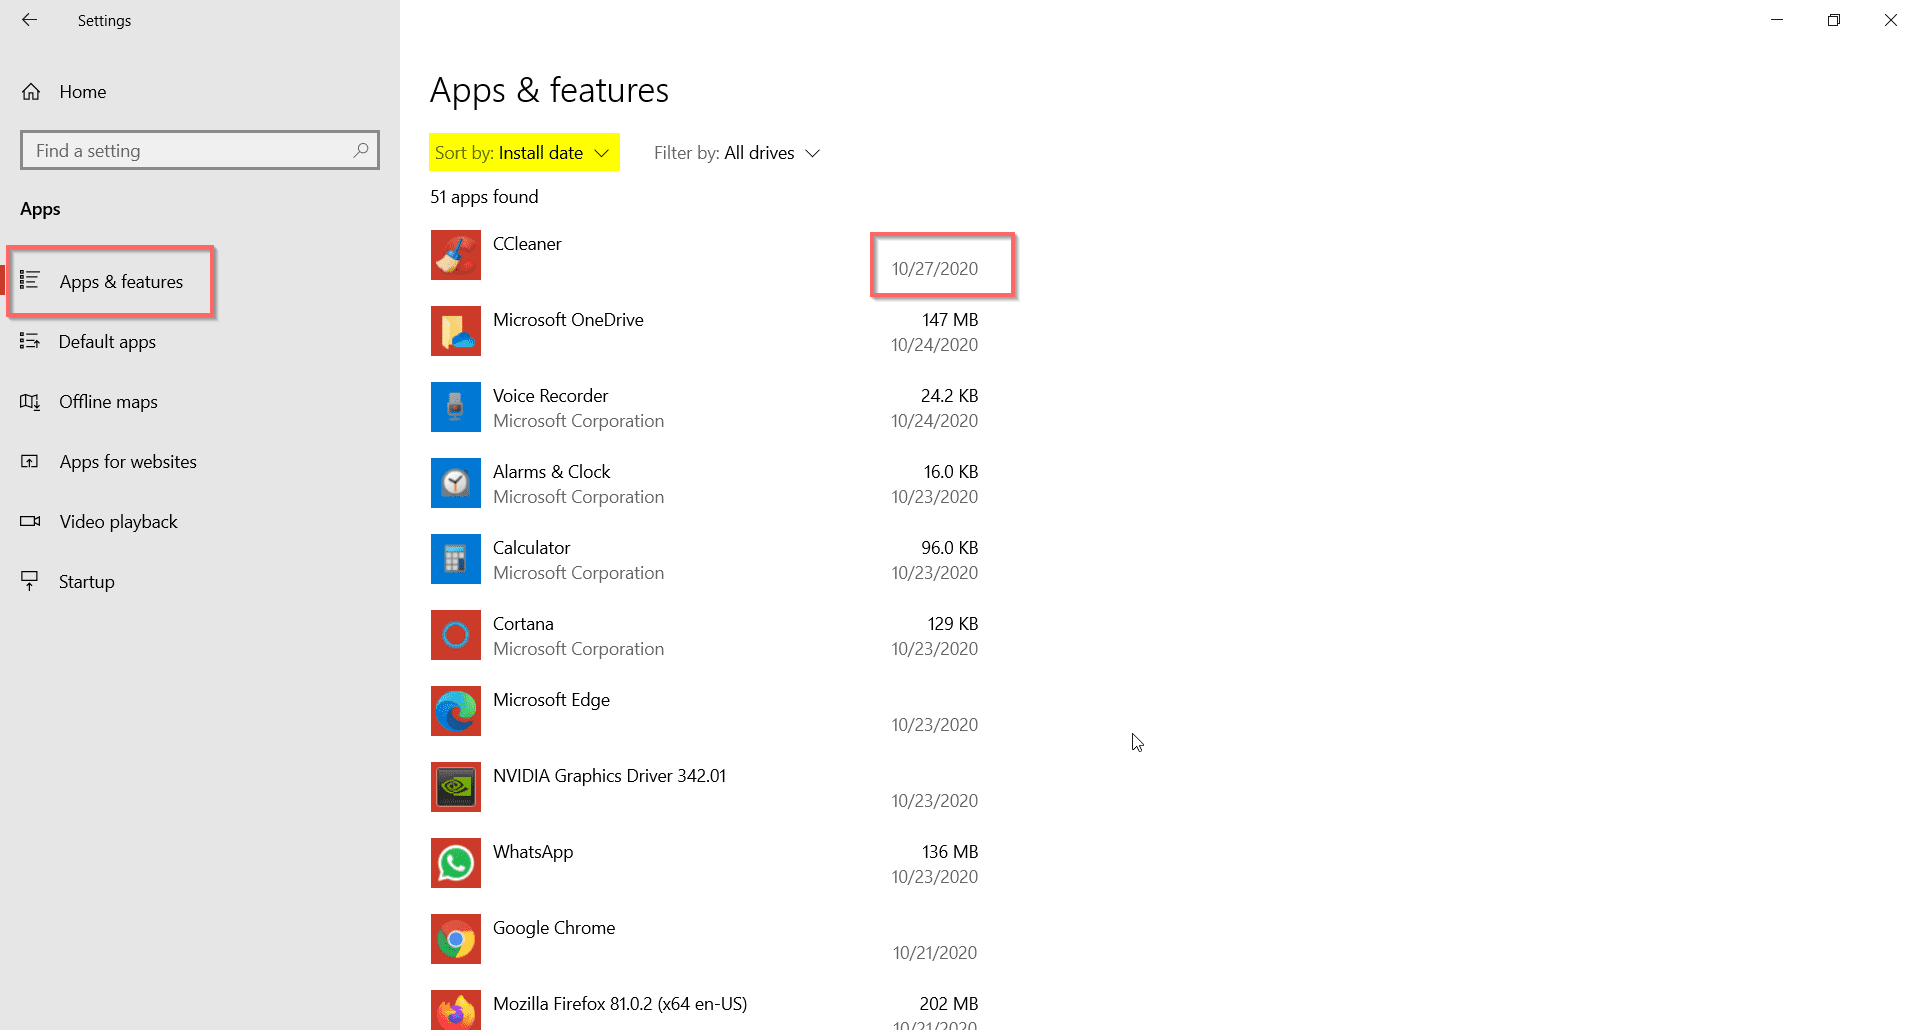Click the Apps & features list icon
Screen dimensions: 1911x1030
[x=30, y=280]
